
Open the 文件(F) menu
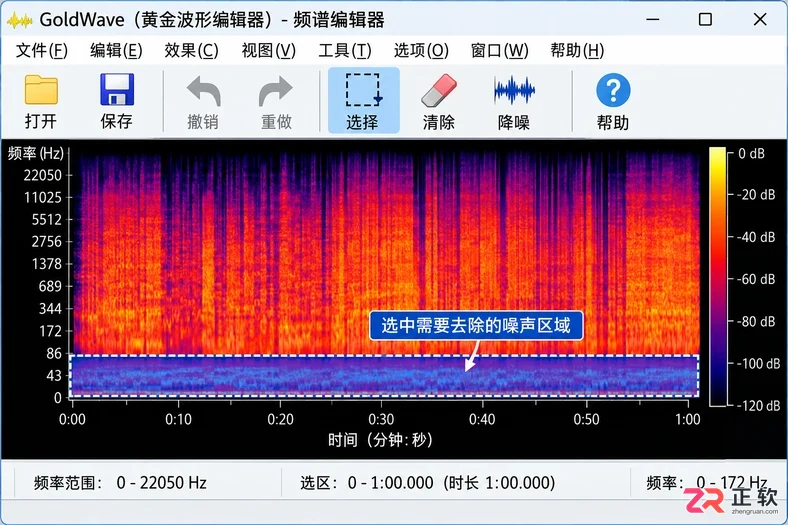coord(42,50)
